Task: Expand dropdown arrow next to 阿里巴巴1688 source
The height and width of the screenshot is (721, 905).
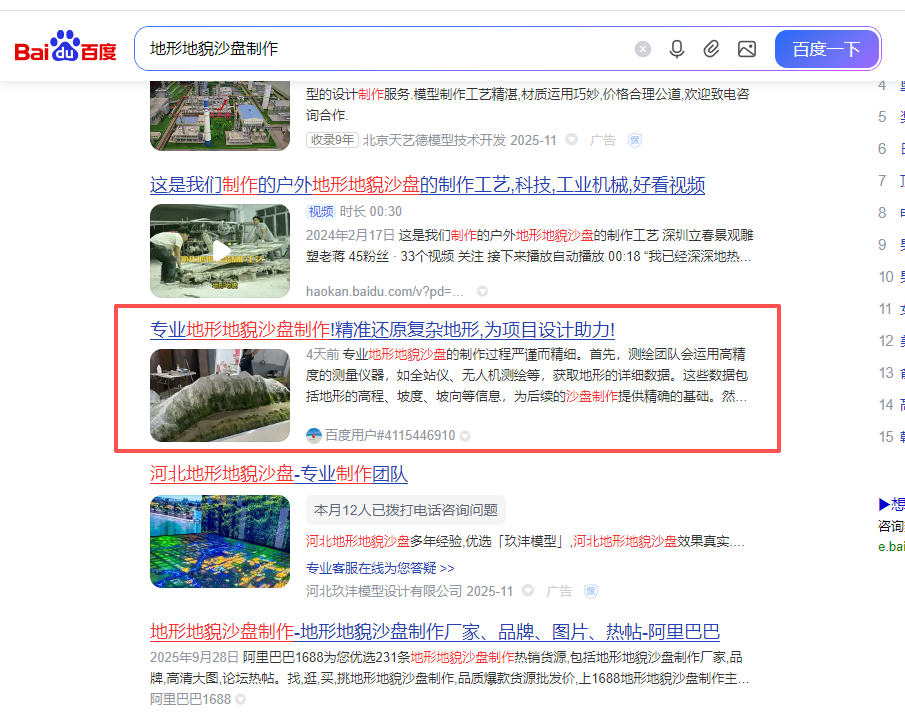Action: (x=242, y=700)
